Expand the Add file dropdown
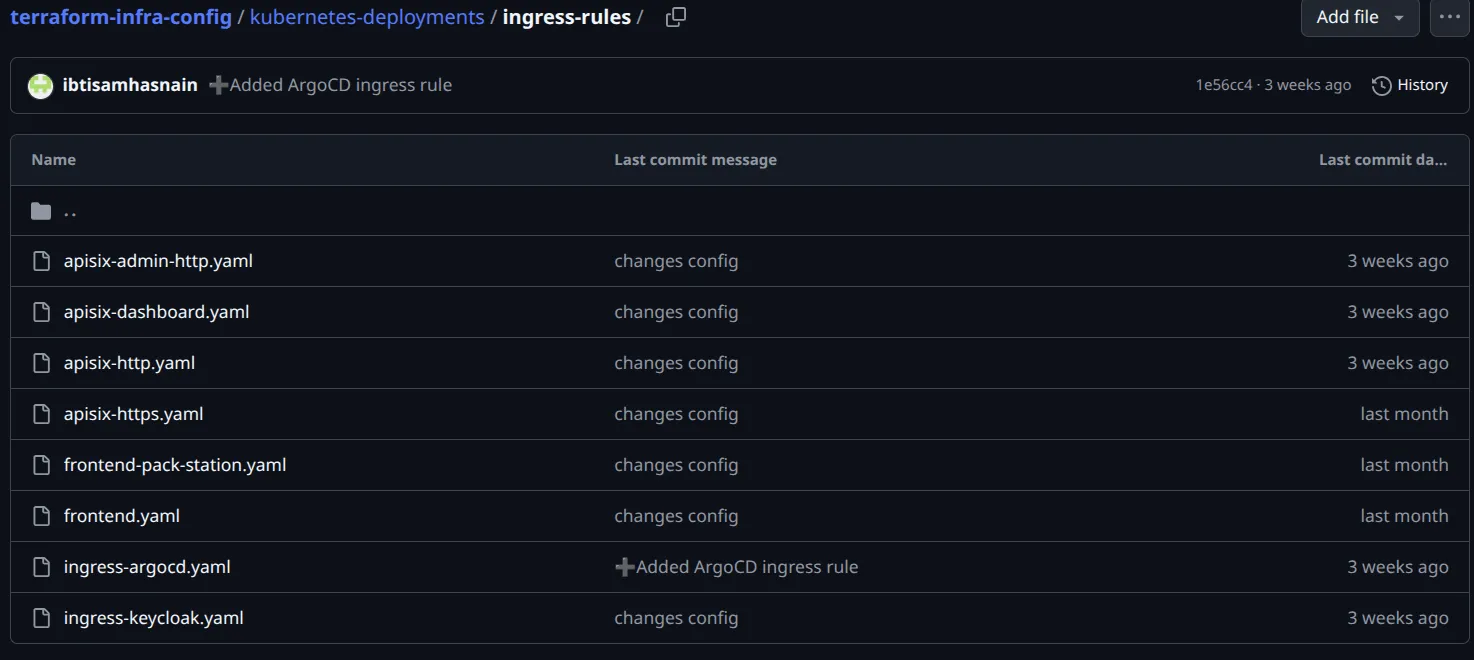The width and height of the screenshot is (1474, 660). click(x=1359, y=17)
